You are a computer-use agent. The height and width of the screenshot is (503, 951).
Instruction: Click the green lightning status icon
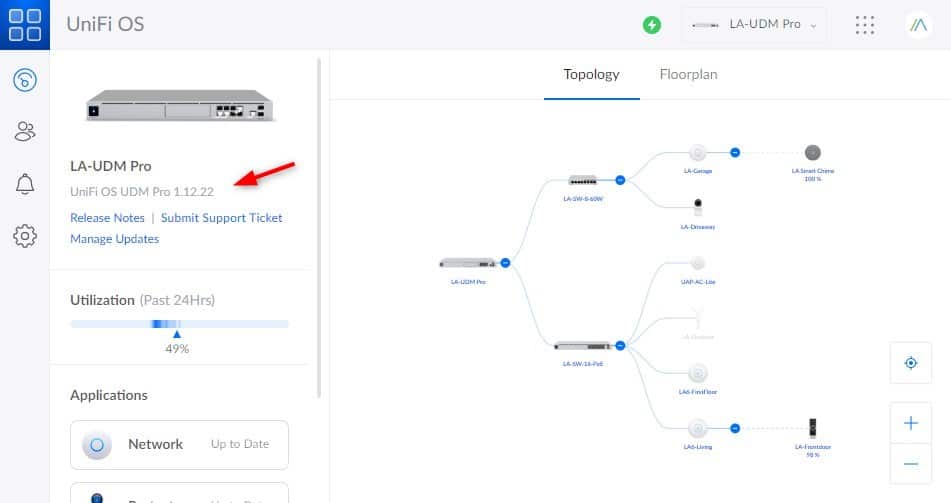pos(652,25)
